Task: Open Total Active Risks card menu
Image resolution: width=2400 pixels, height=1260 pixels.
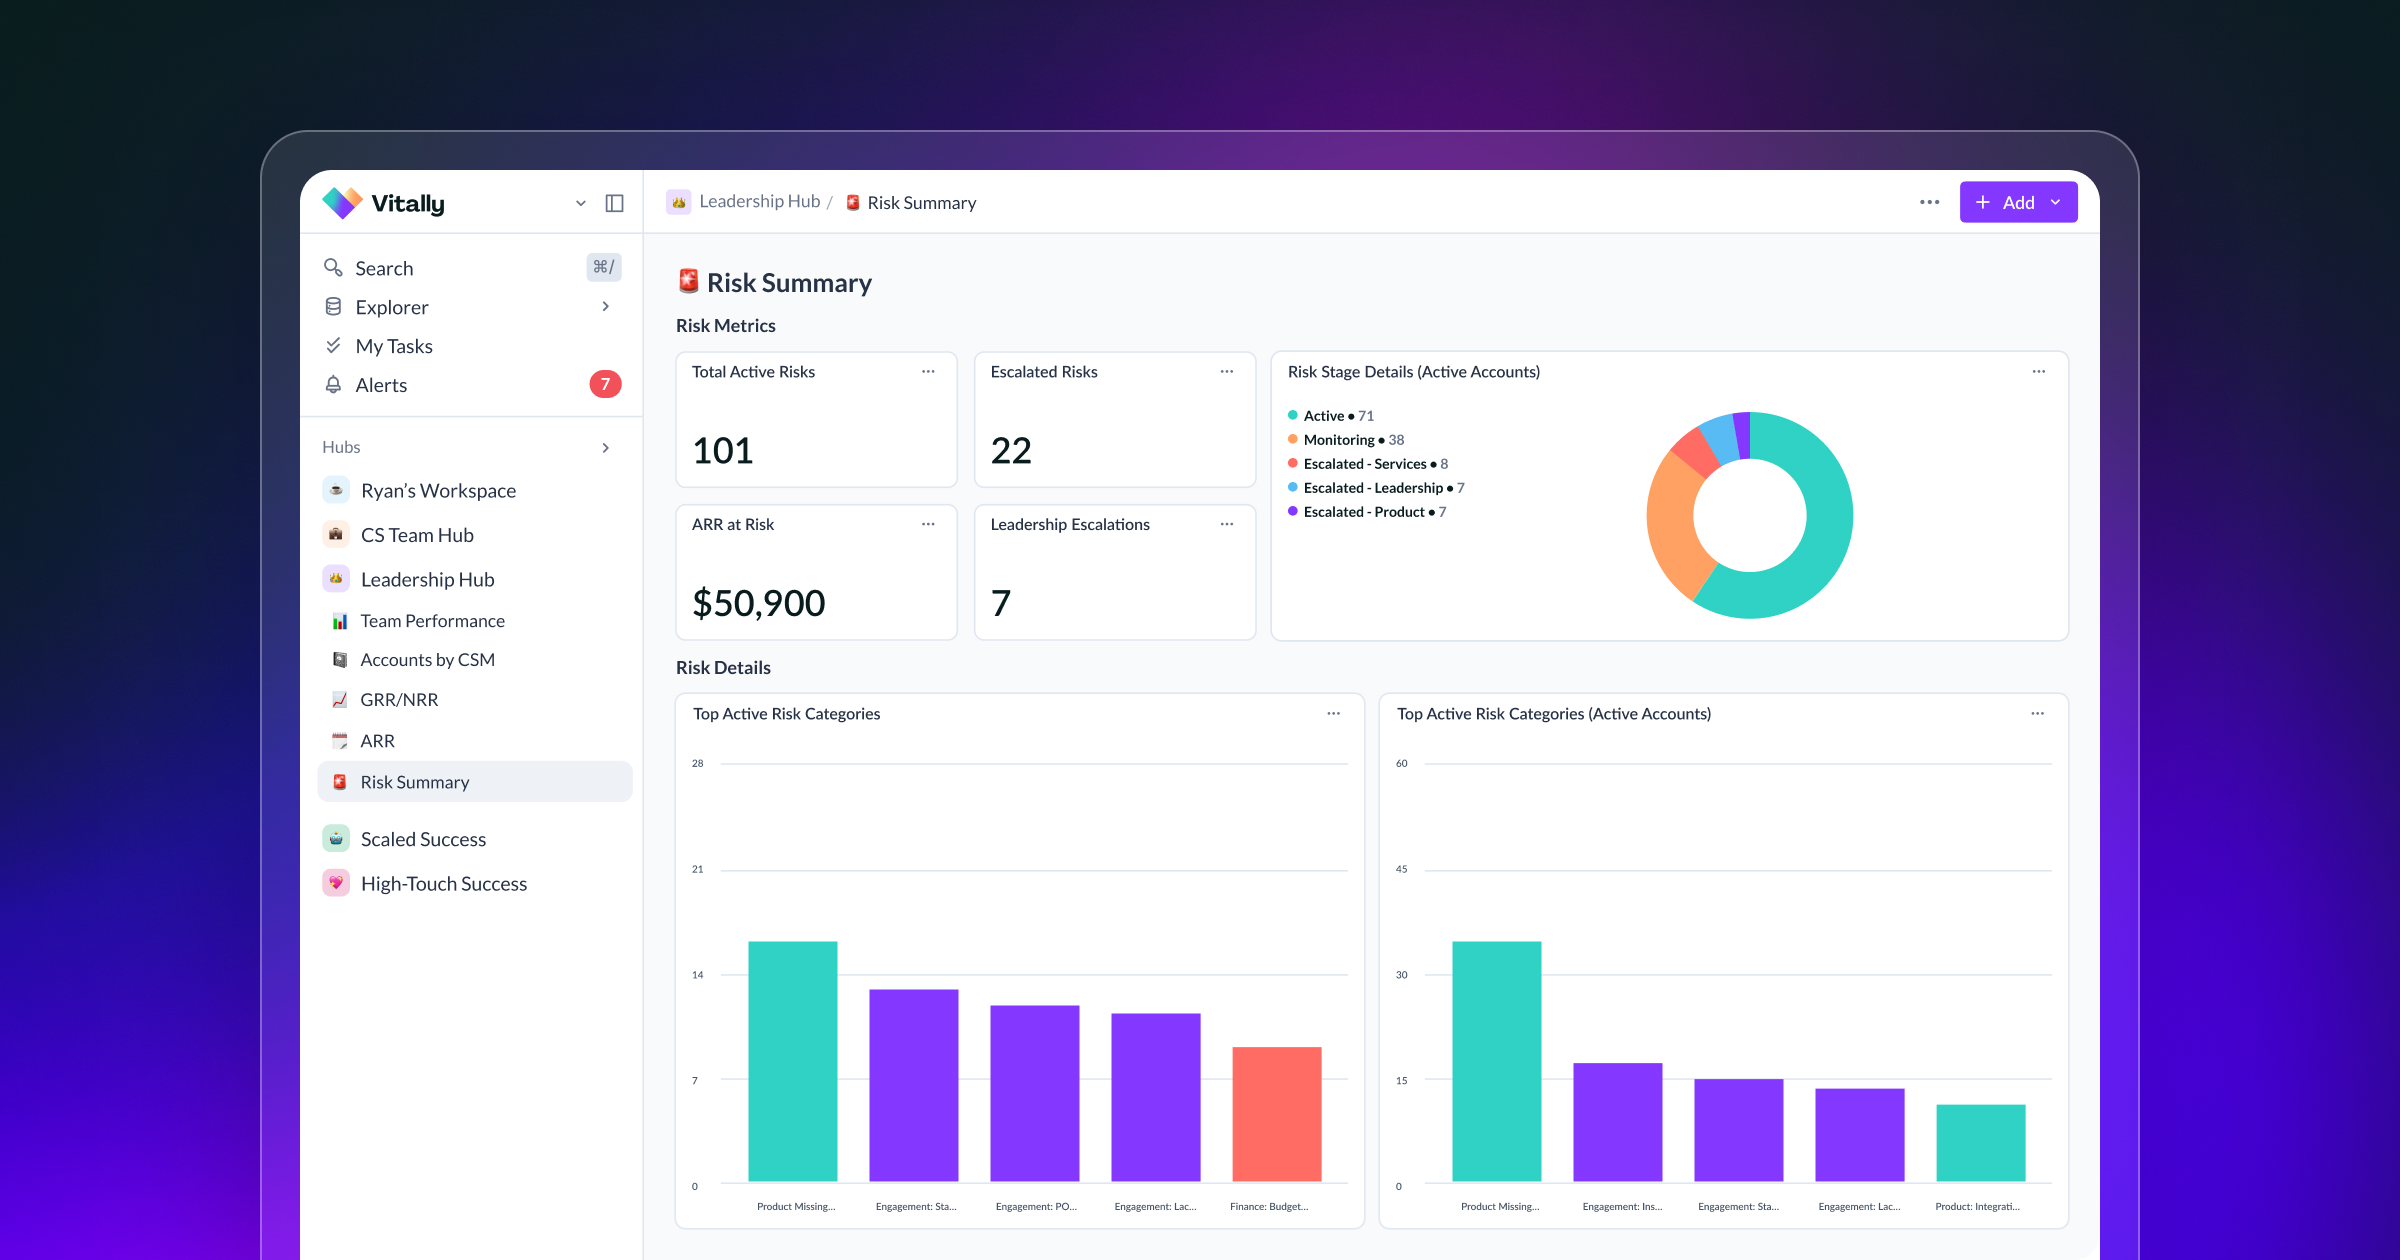Action: (928, 372)
